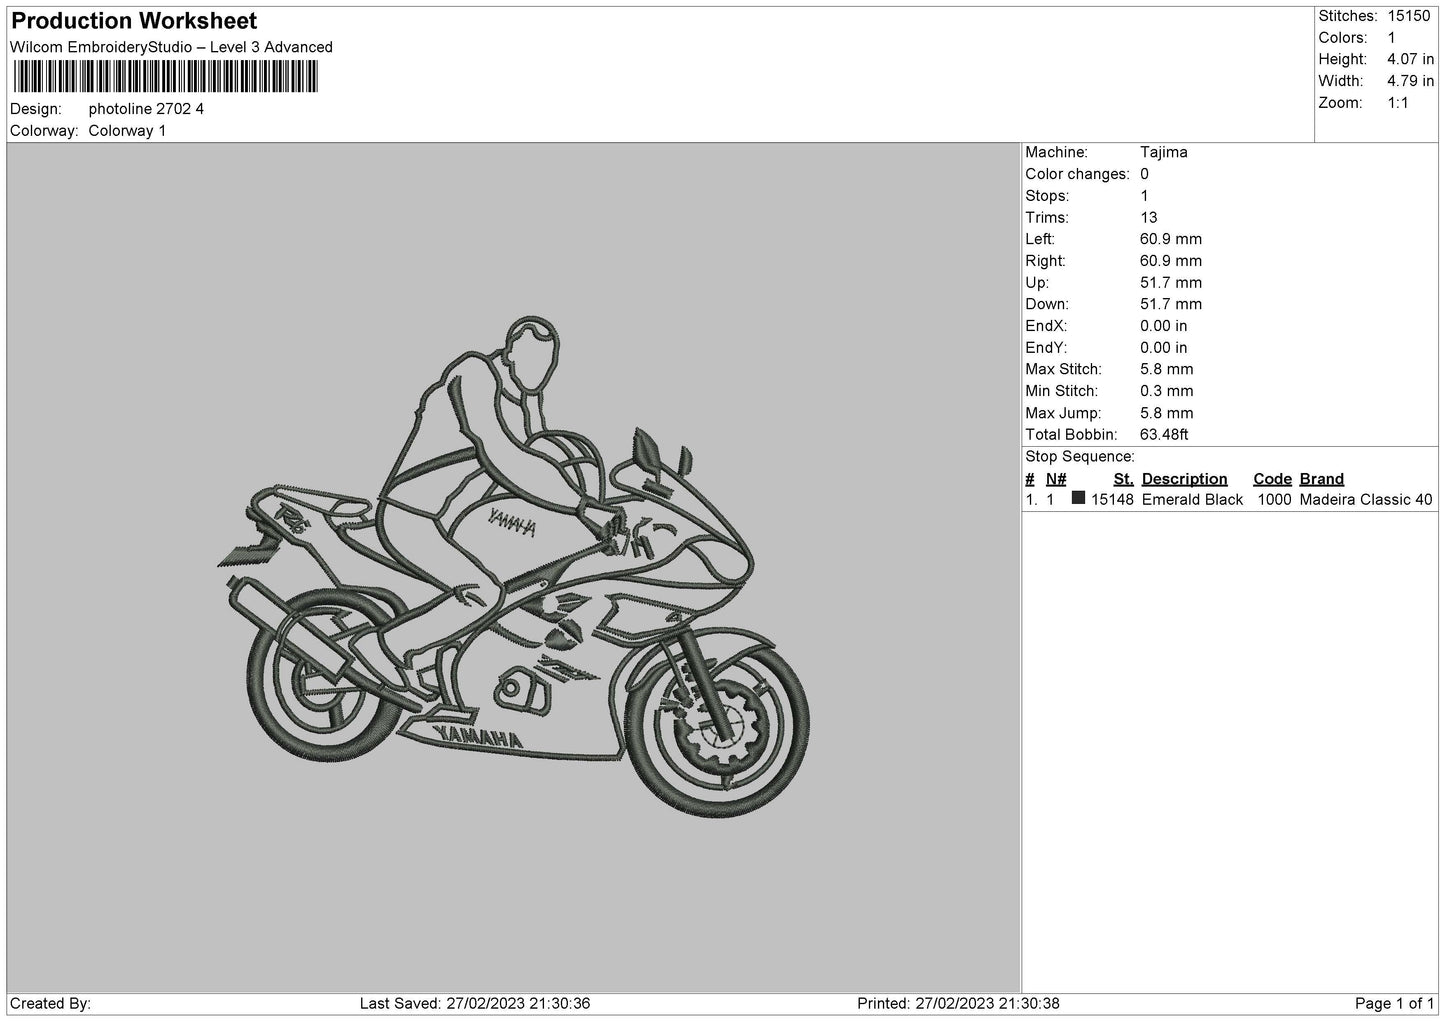Click the Total Bobbin value 63.48ft
This screenshot has width=1445, height=1021.
tap(1164, 435)
